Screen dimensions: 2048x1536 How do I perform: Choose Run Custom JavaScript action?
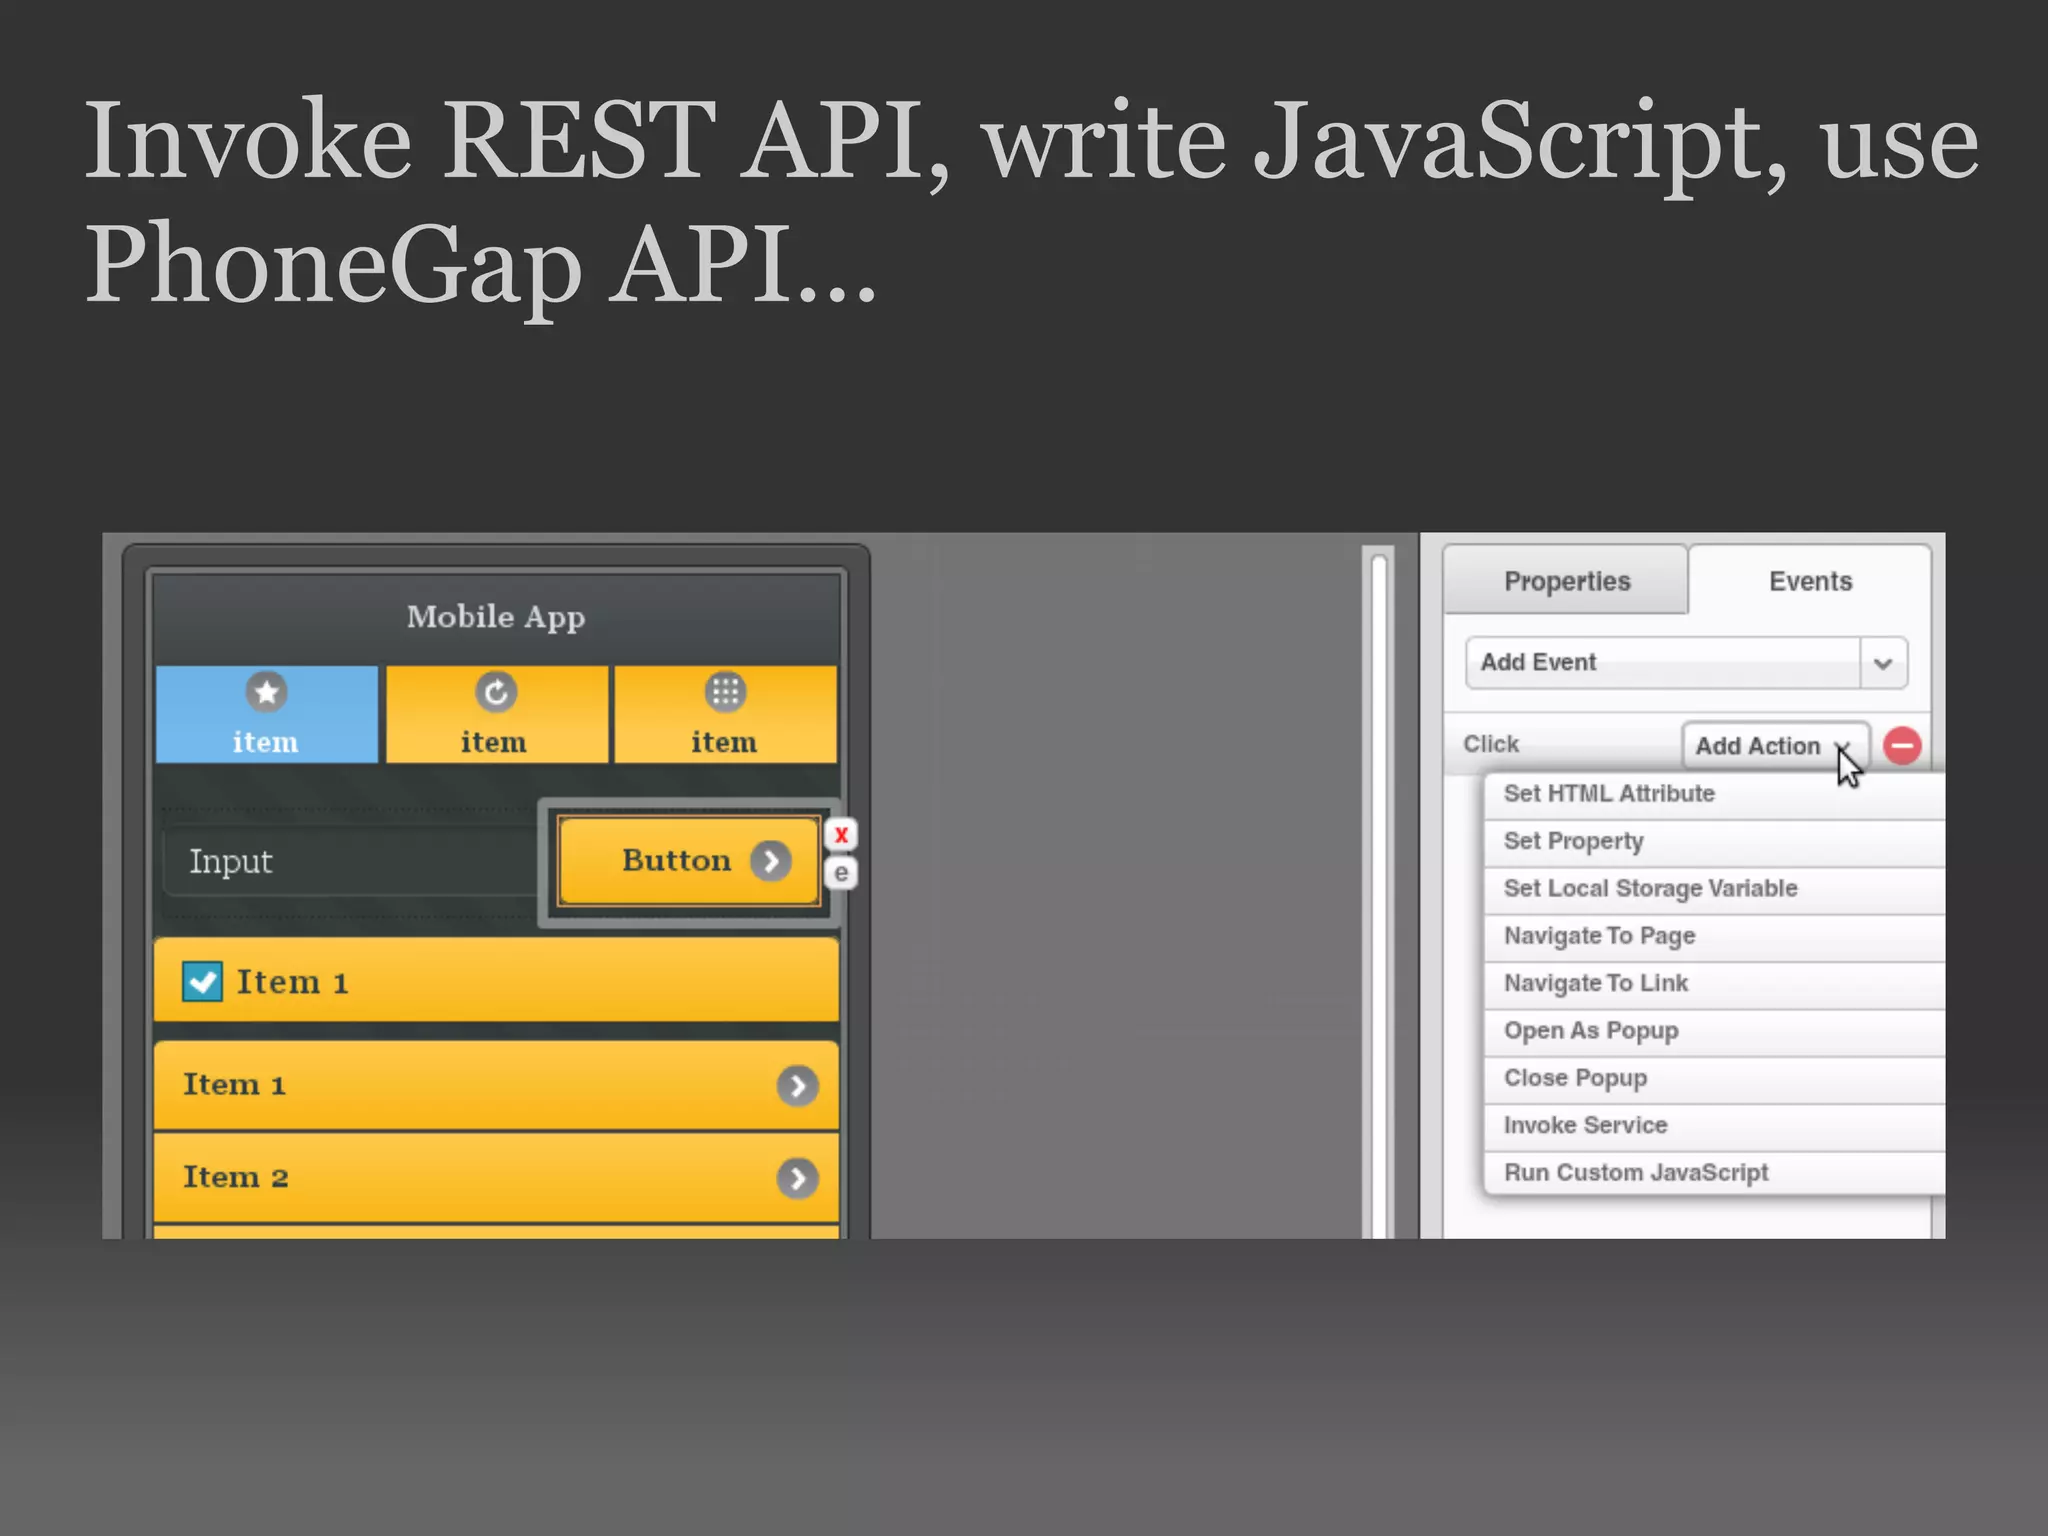[x=1714, y=1173]
